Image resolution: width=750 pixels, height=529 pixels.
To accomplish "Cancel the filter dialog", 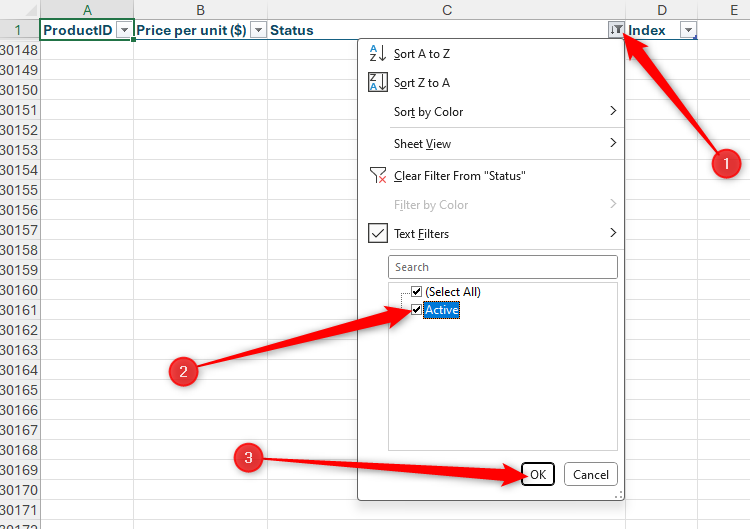I will (590, 474).
